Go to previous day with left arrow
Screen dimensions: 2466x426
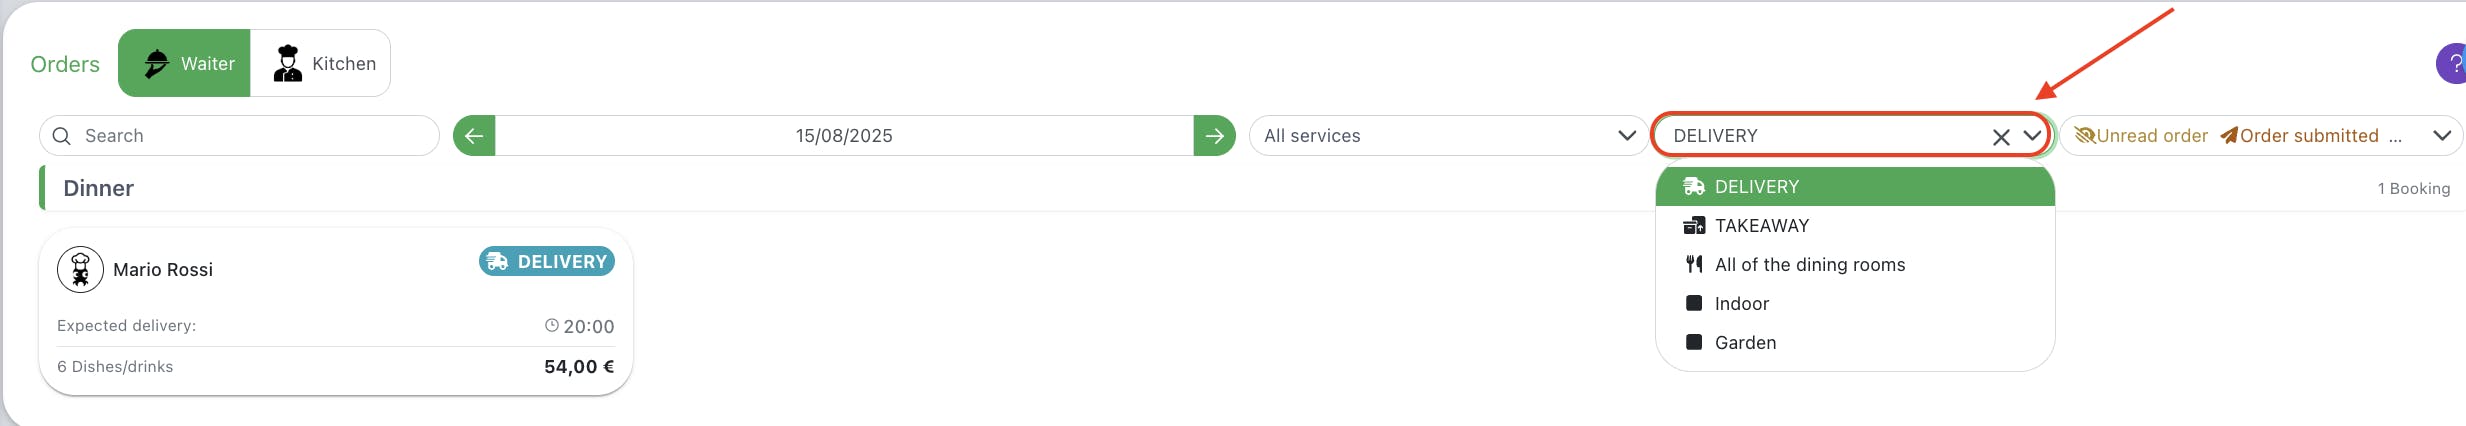474,136
